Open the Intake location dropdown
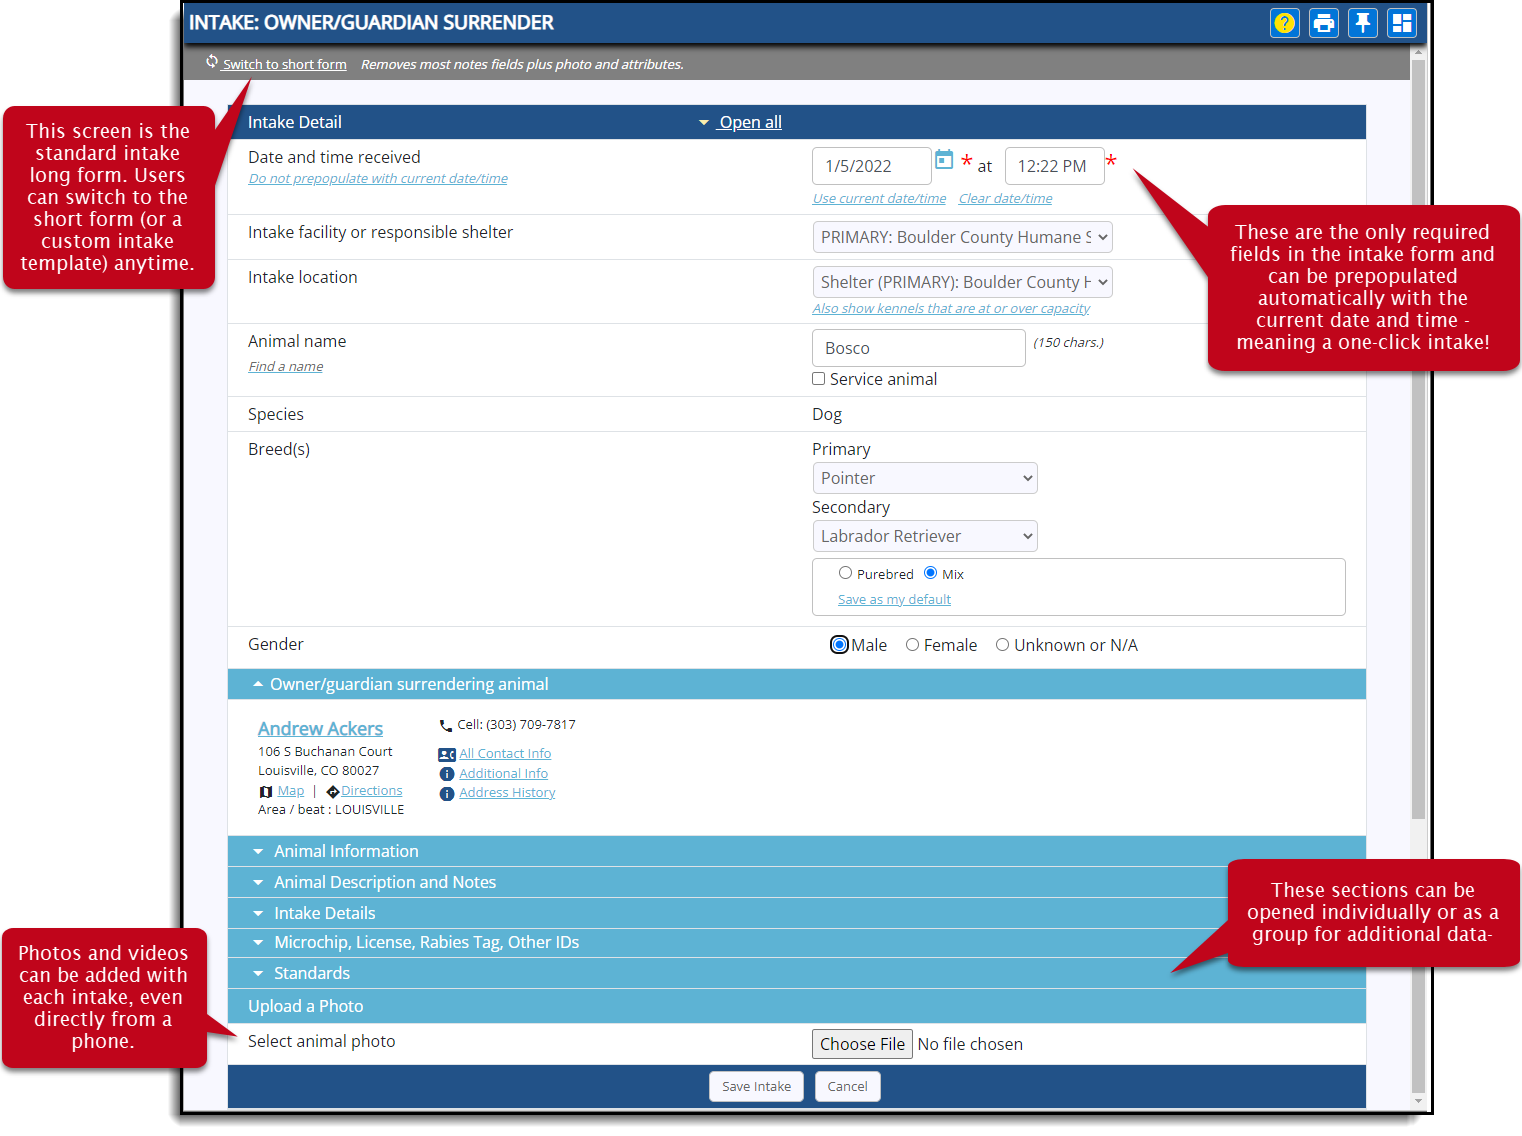 [x=962, y=282]
